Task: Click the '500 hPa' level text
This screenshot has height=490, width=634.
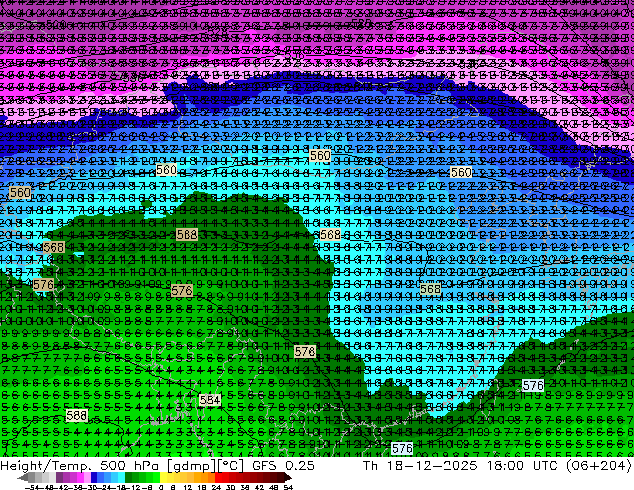Action: (130, 466)
